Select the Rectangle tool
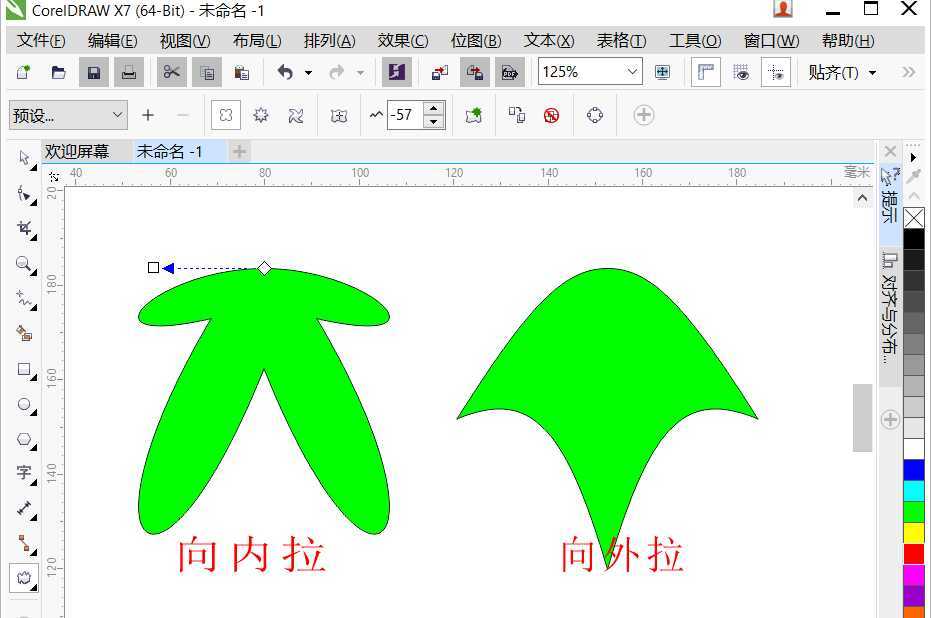 tap(22, 370)
